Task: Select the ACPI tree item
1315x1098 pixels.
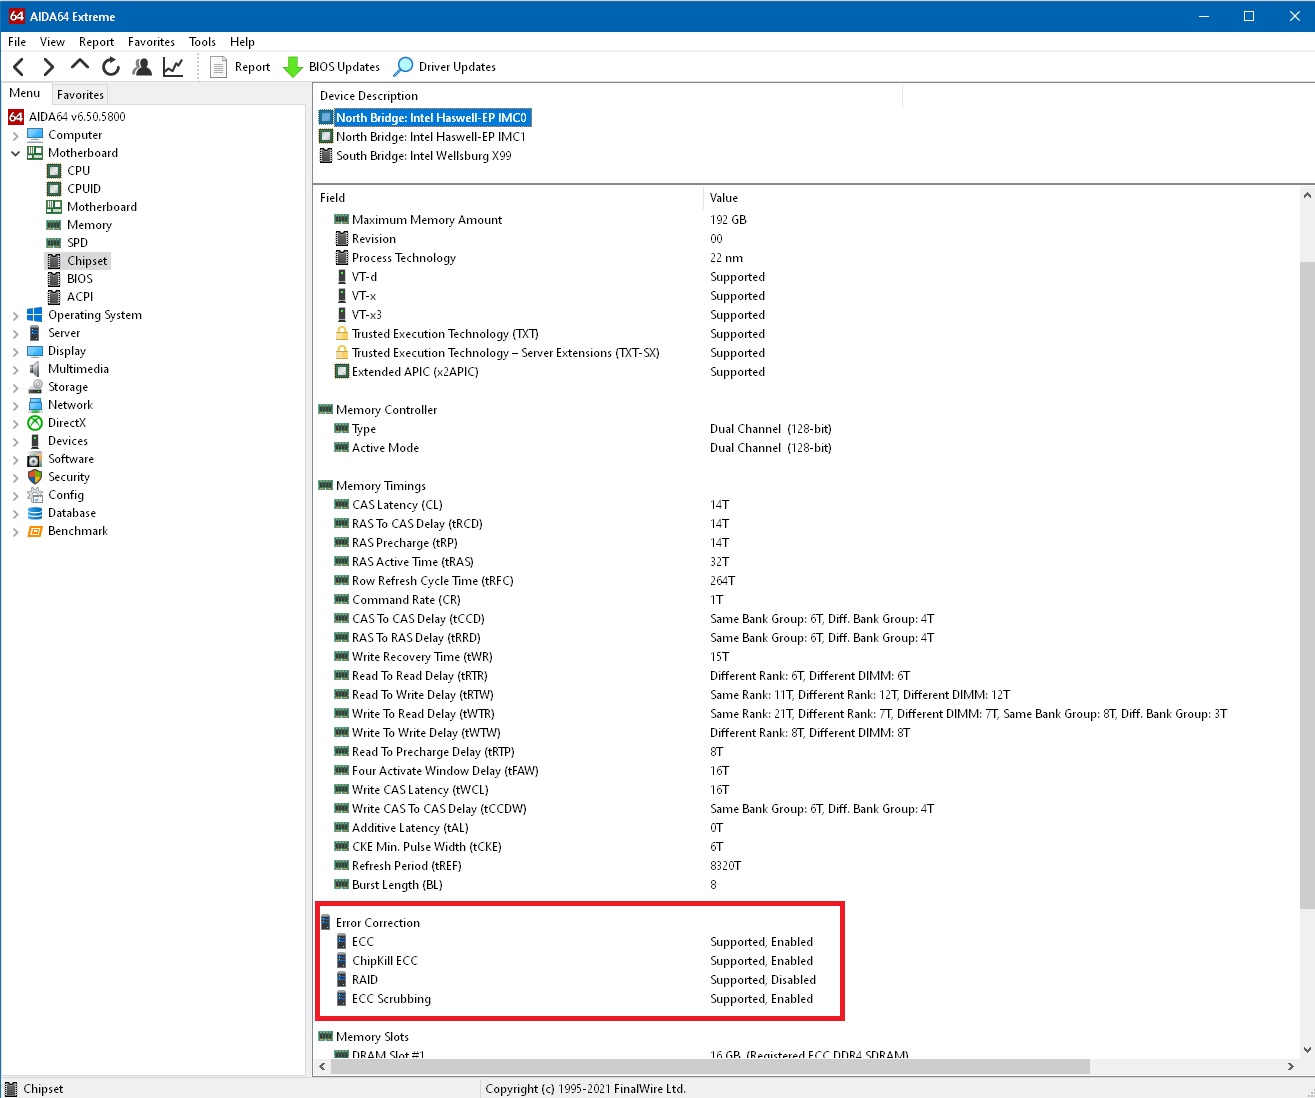Action: click(80, 297)
